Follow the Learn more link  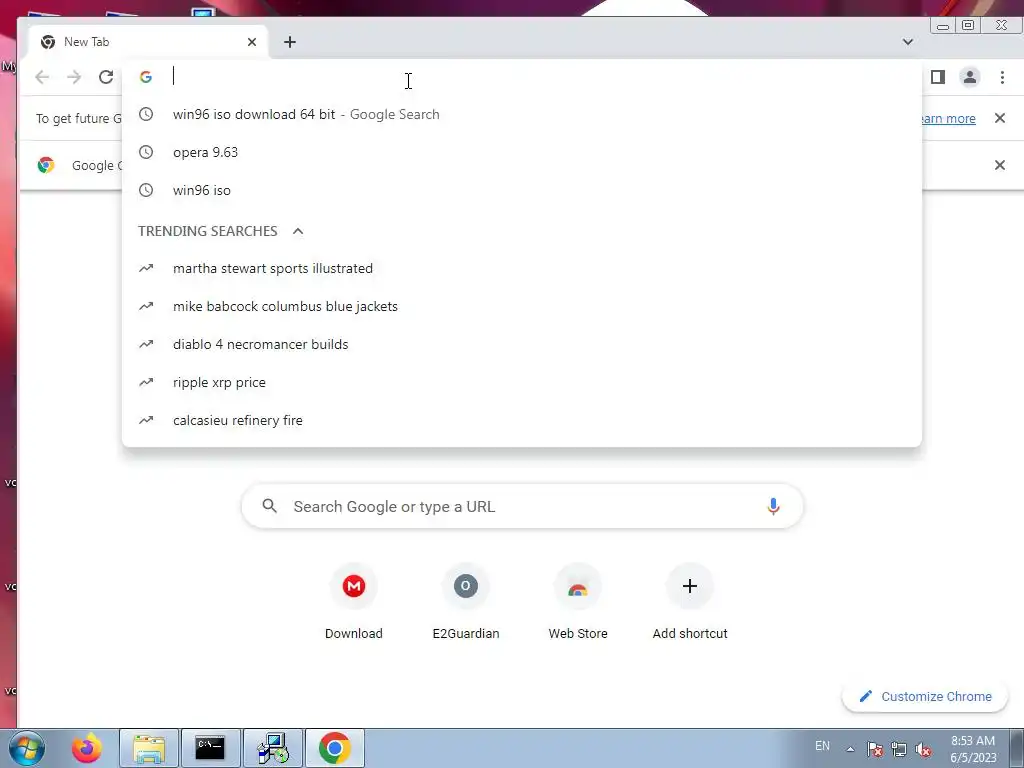coord(947,118)
